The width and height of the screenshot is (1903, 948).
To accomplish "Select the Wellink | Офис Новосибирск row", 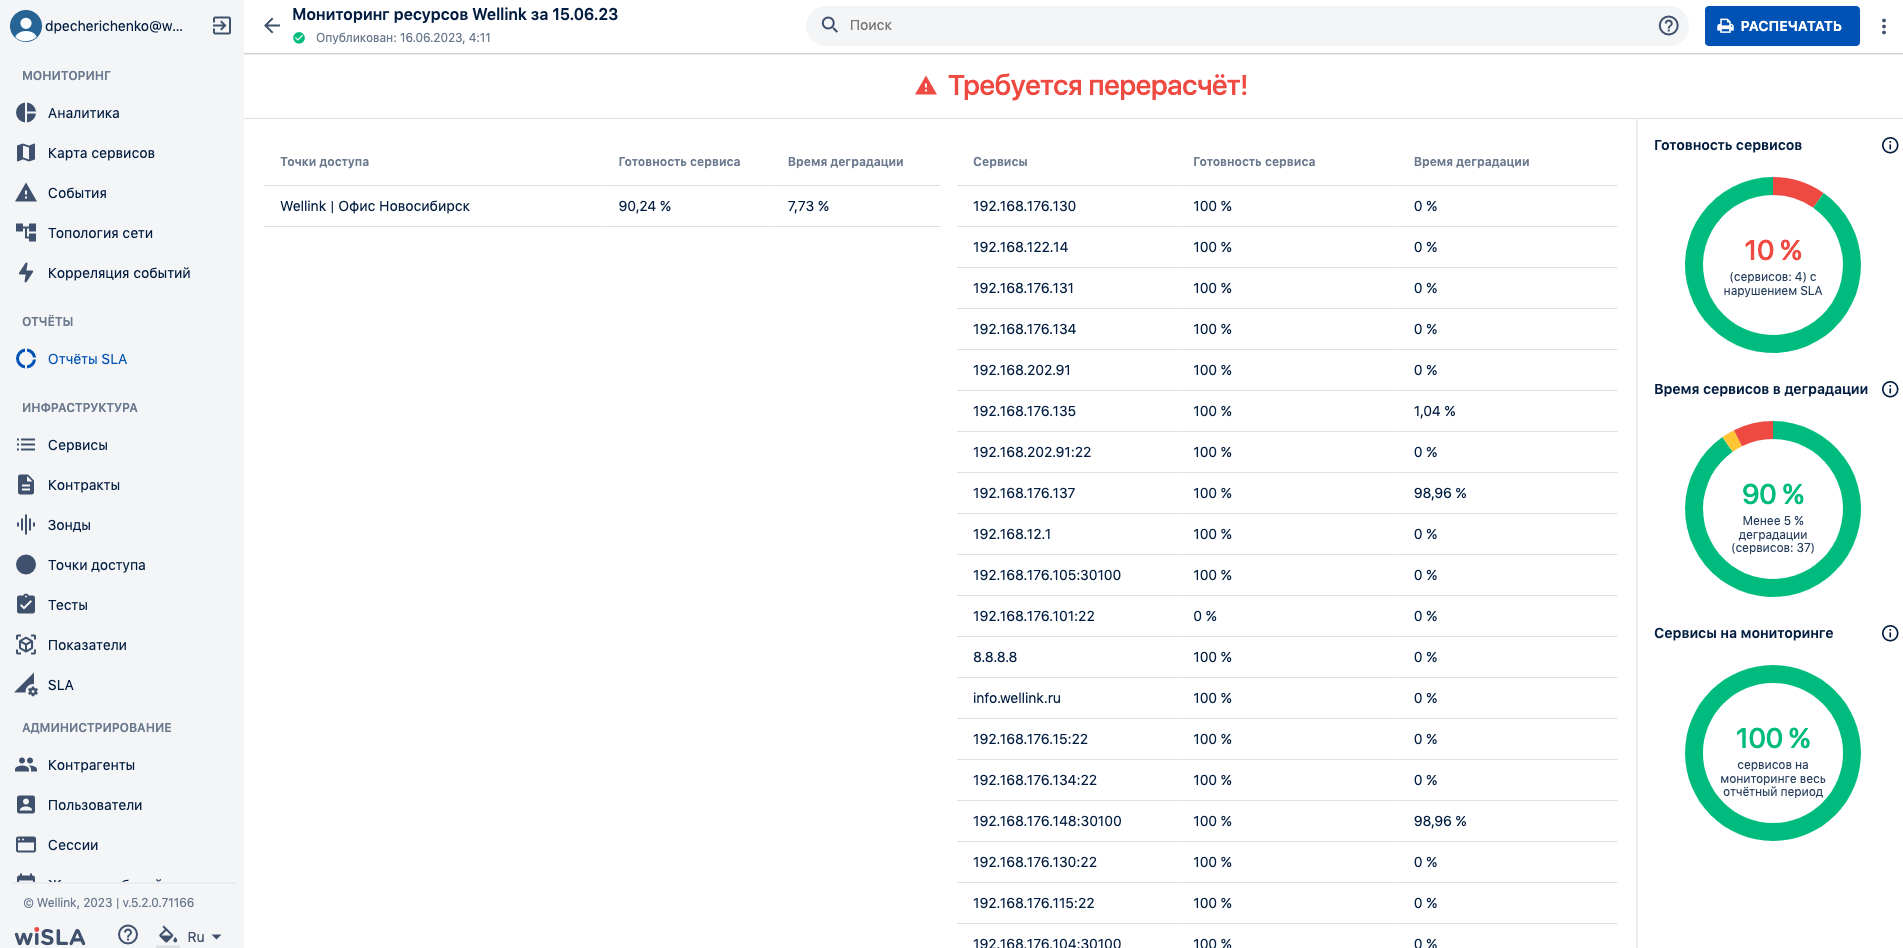I will click(x=602, y=206).
